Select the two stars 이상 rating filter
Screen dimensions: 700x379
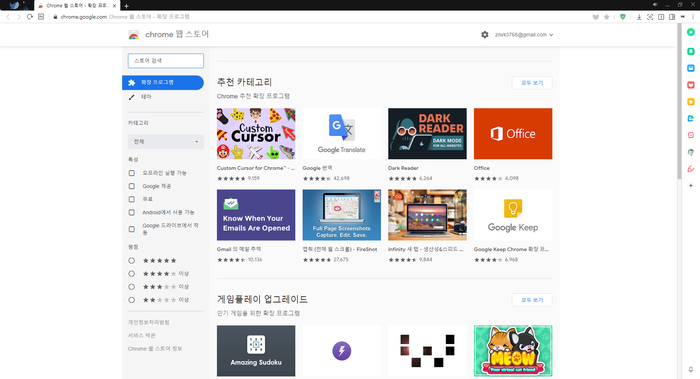click(132, 300)
